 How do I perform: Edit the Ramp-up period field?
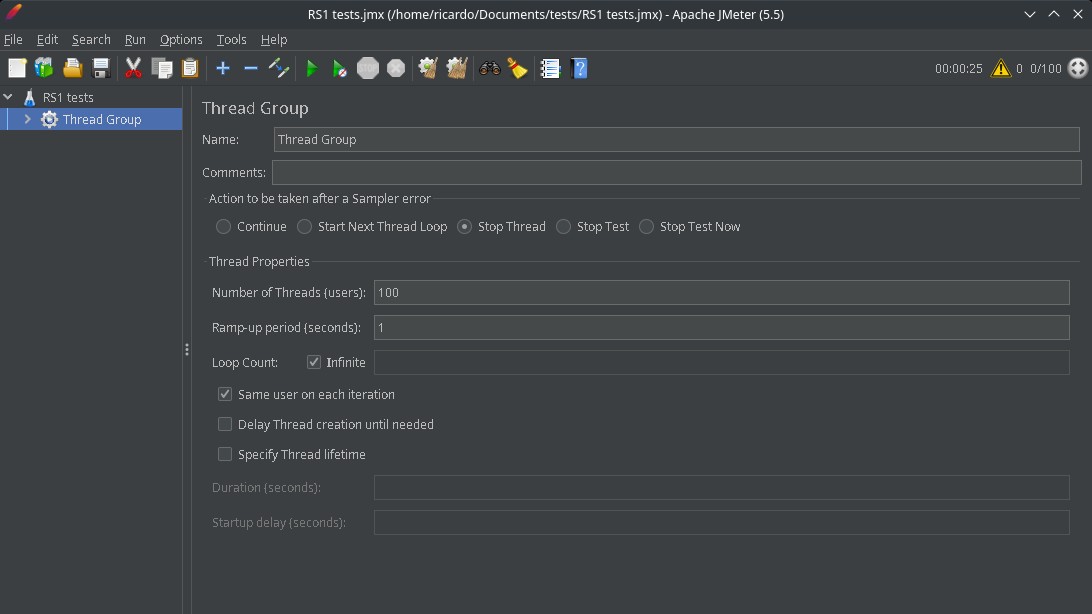click(722, 327)
